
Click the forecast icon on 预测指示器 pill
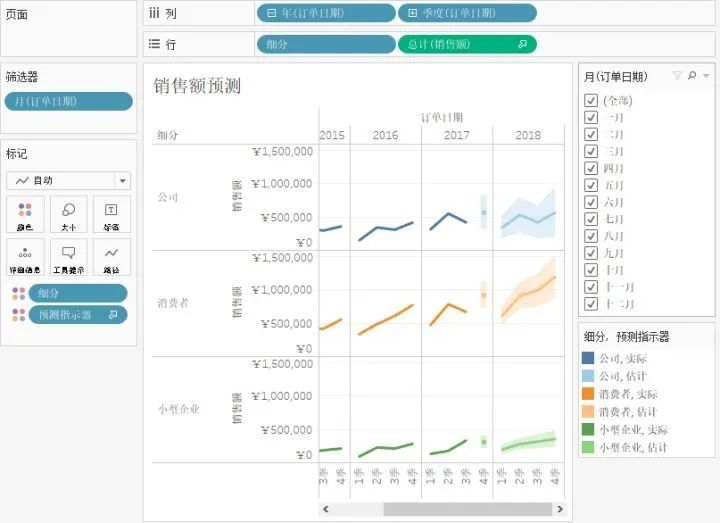coord(113,315)
